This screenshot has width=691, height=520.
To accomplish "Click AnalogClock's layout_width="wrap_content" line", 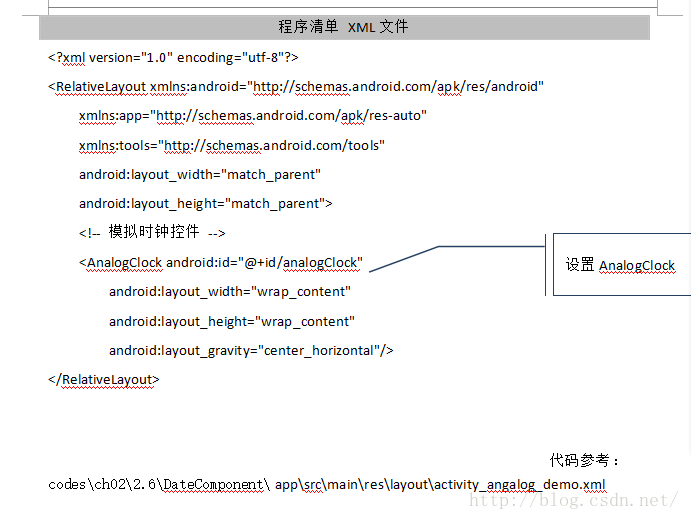I will [x=230, y=292].
